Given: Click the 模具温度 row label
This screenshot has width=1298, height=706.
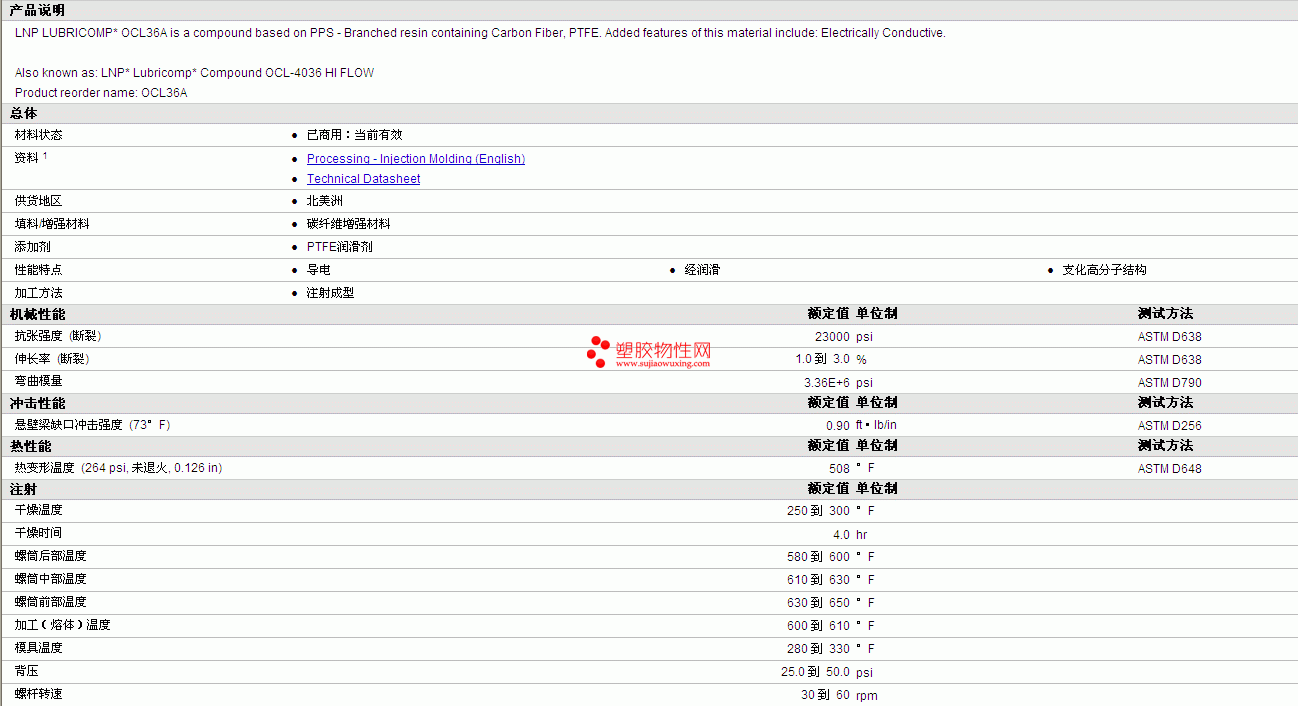Looking at the screenshot, I should 38,648.
